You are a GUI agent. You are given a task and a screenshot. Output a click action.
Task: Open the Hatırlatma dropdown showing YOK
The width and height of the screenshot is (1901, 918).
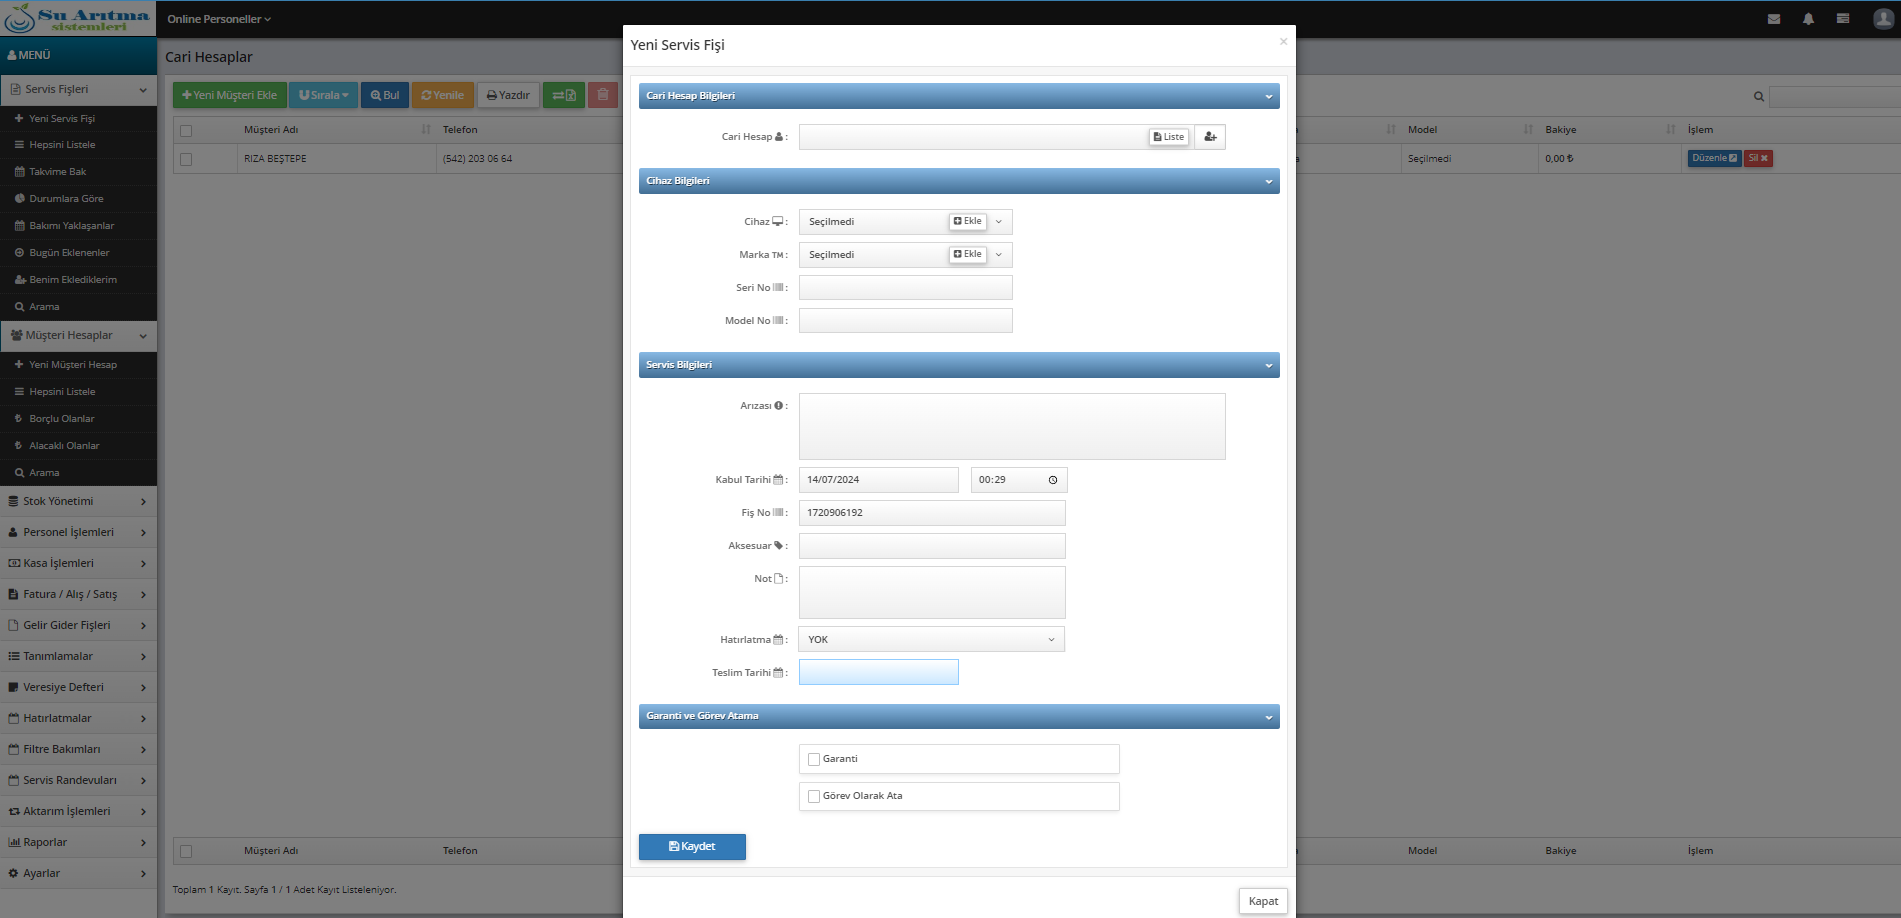coord(932,639)
